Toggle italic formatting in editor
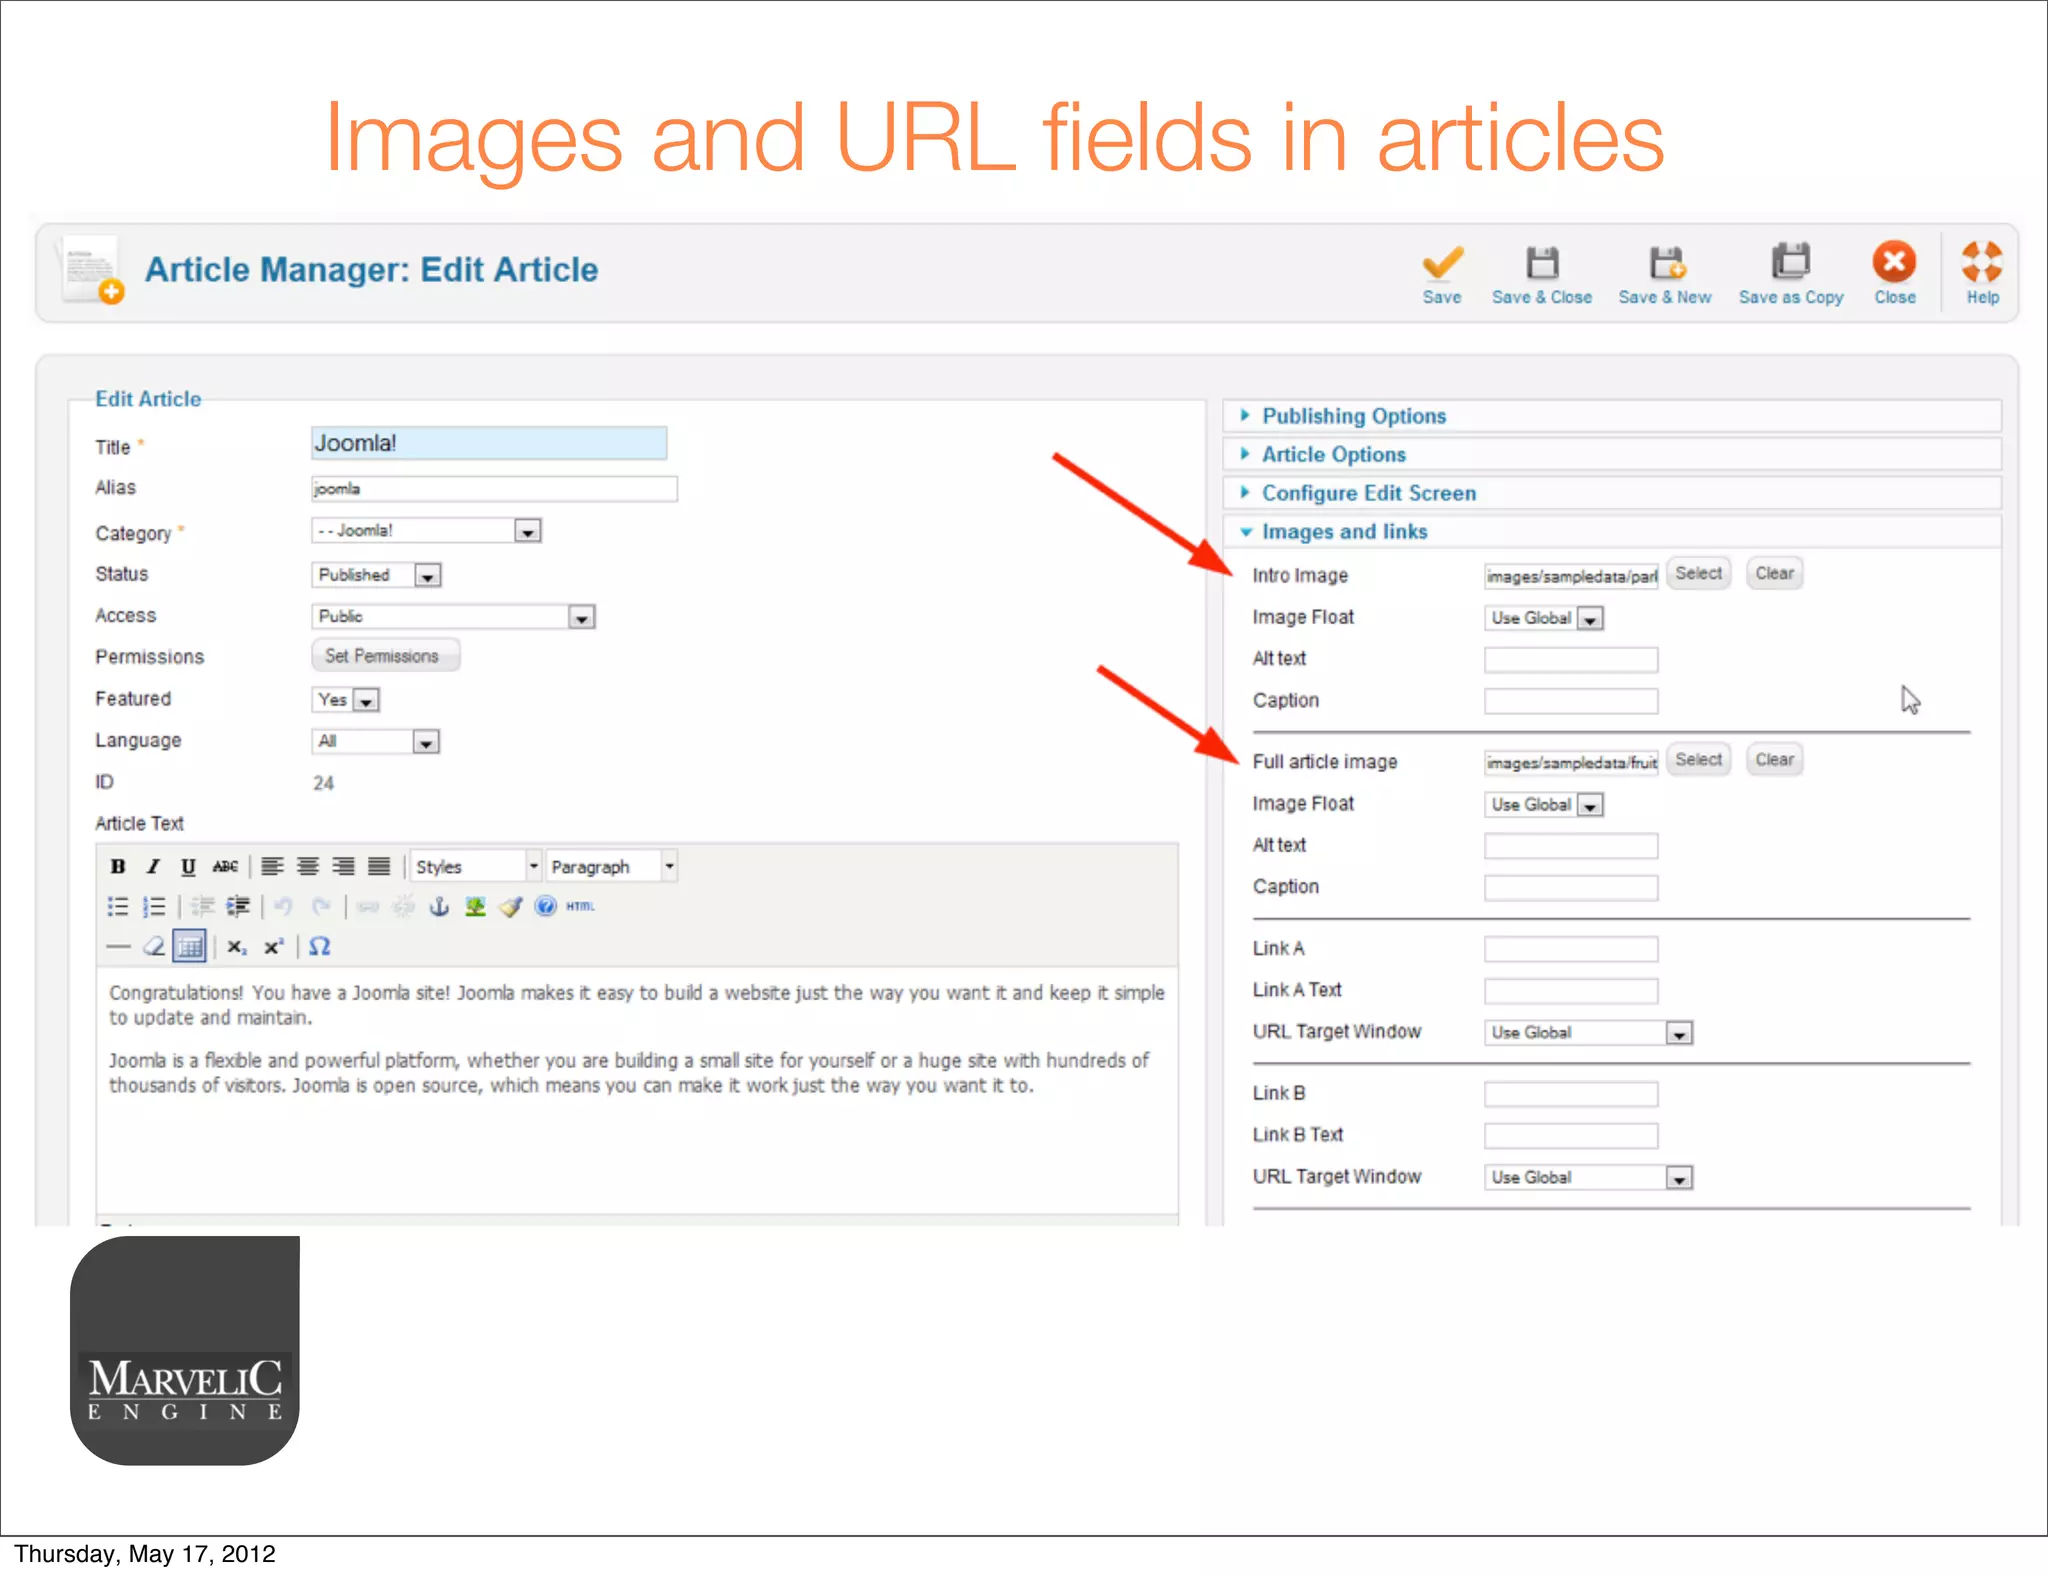 coord(152,866)
